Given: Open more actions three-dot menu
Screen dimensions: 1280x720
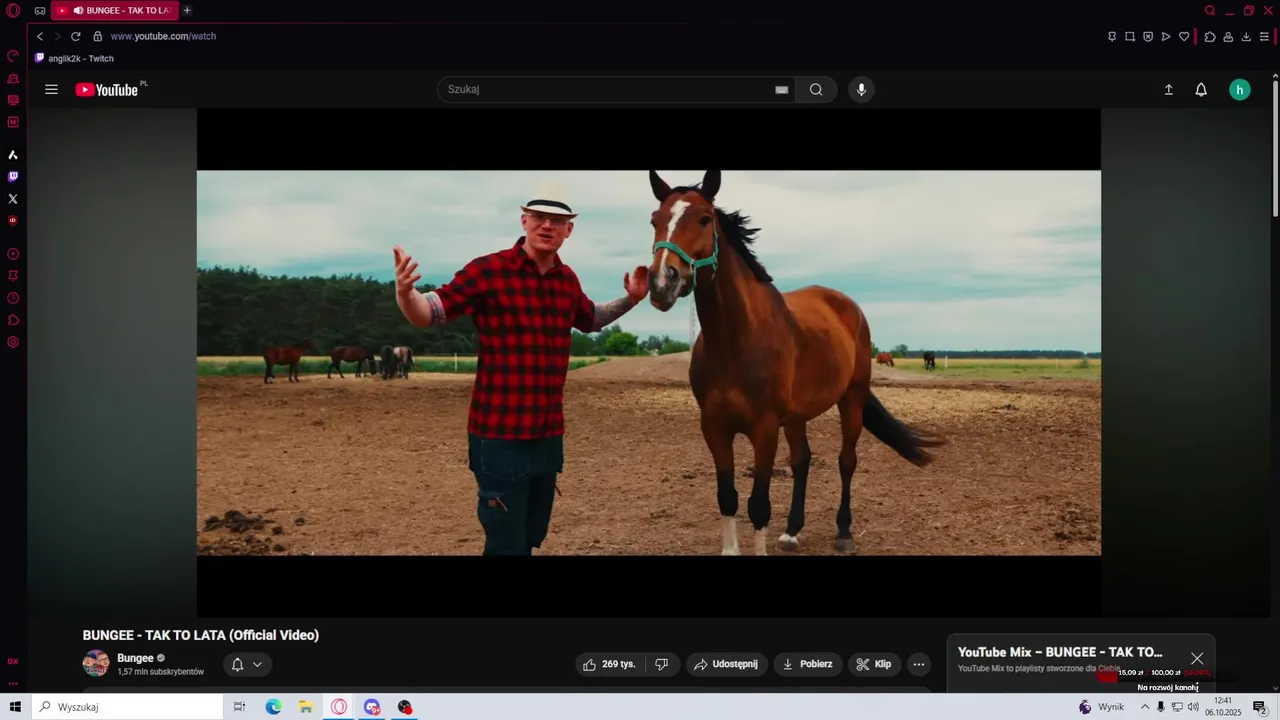Looking at the screenshot, I should pyautogui.click(x=919, y=664).
